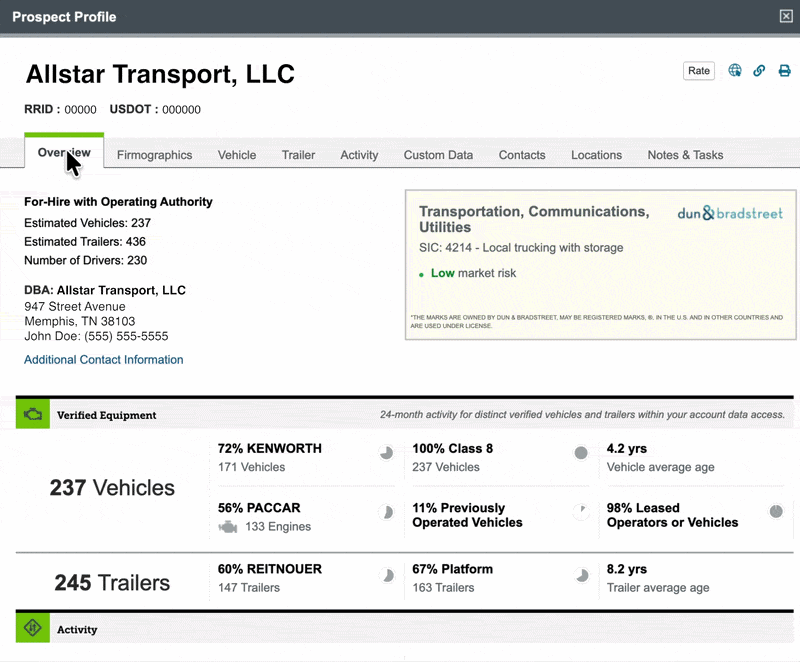This screenshot has width=800, height=662.
Task: Click the pie chart beside 72% KENWORTH
Action: 386,453
